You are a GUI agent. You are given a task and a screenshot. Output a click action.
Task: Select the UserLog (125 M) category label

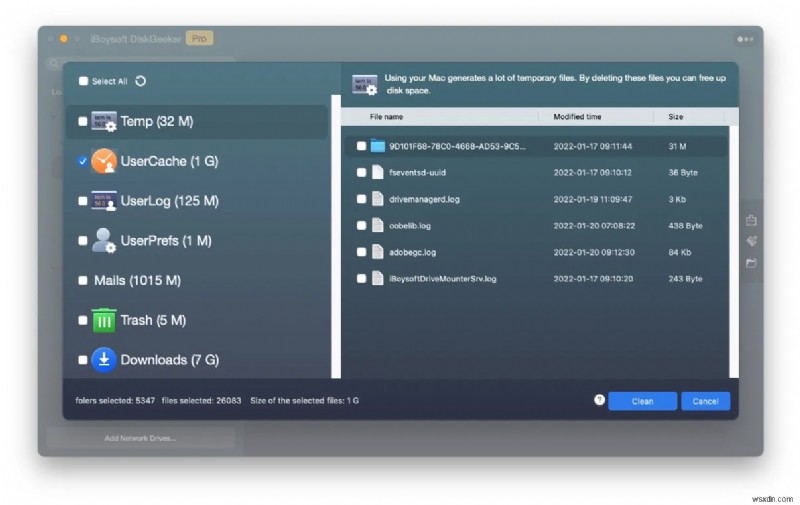[169, 201]
